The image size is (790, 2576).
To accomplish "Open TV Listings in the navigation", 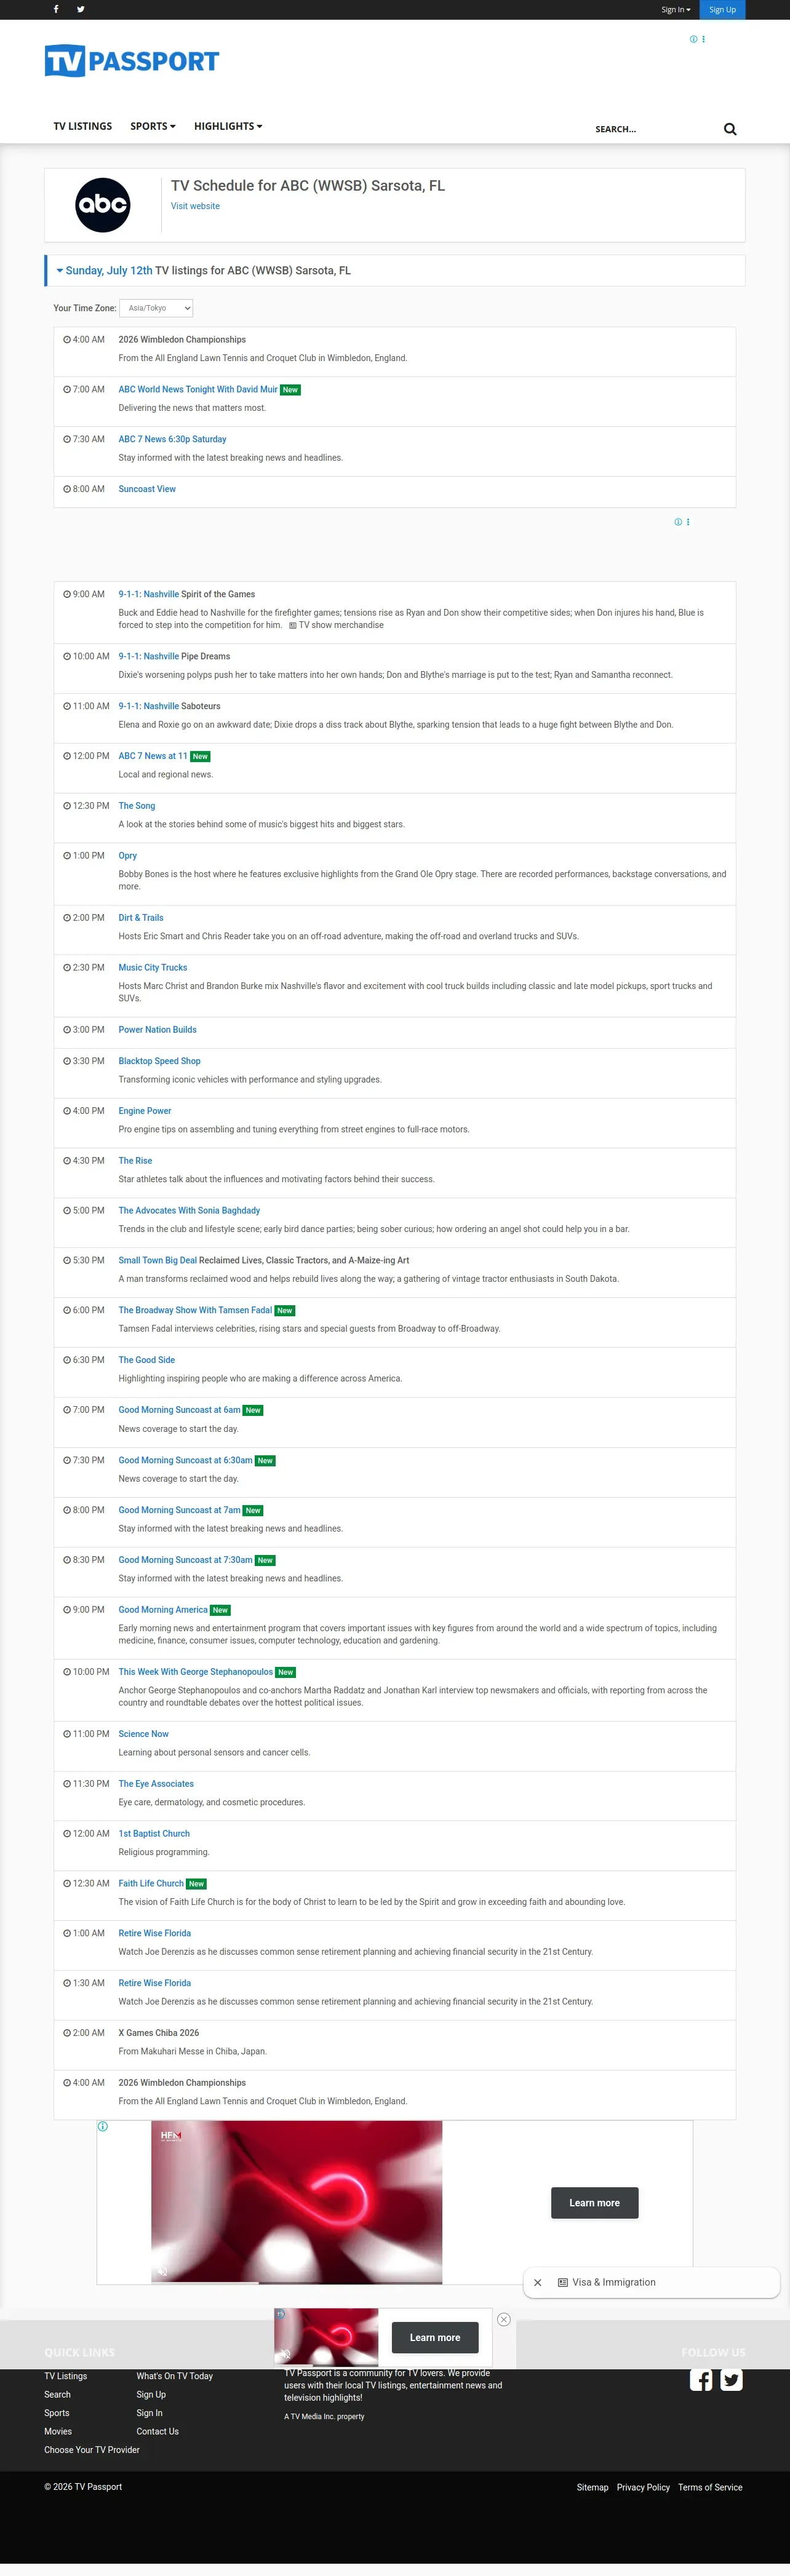I will [83, 126].
